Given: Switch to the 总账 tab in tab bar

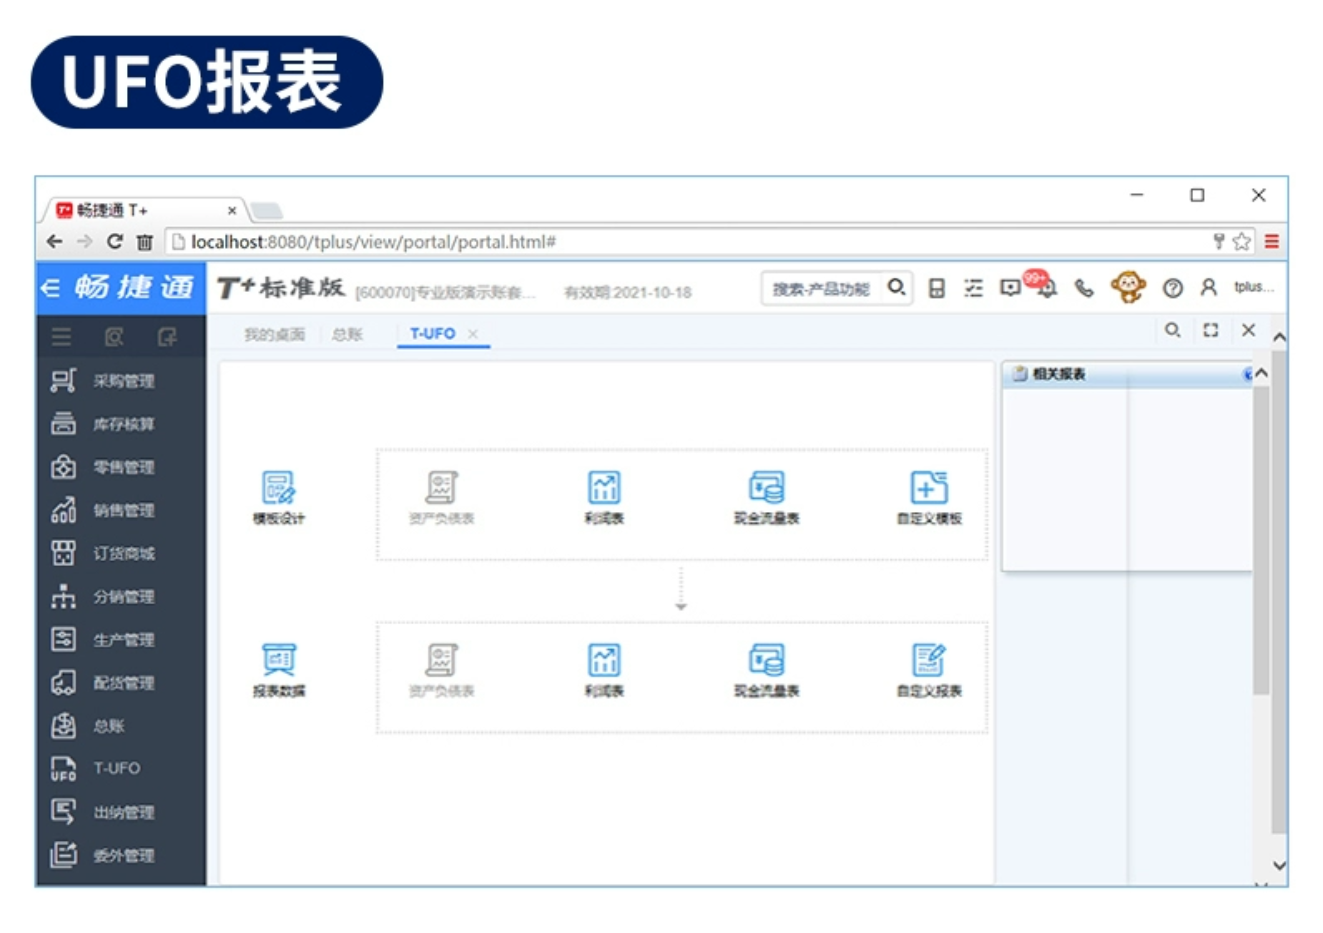Looking at the screenshot, I should click(347, 334).
